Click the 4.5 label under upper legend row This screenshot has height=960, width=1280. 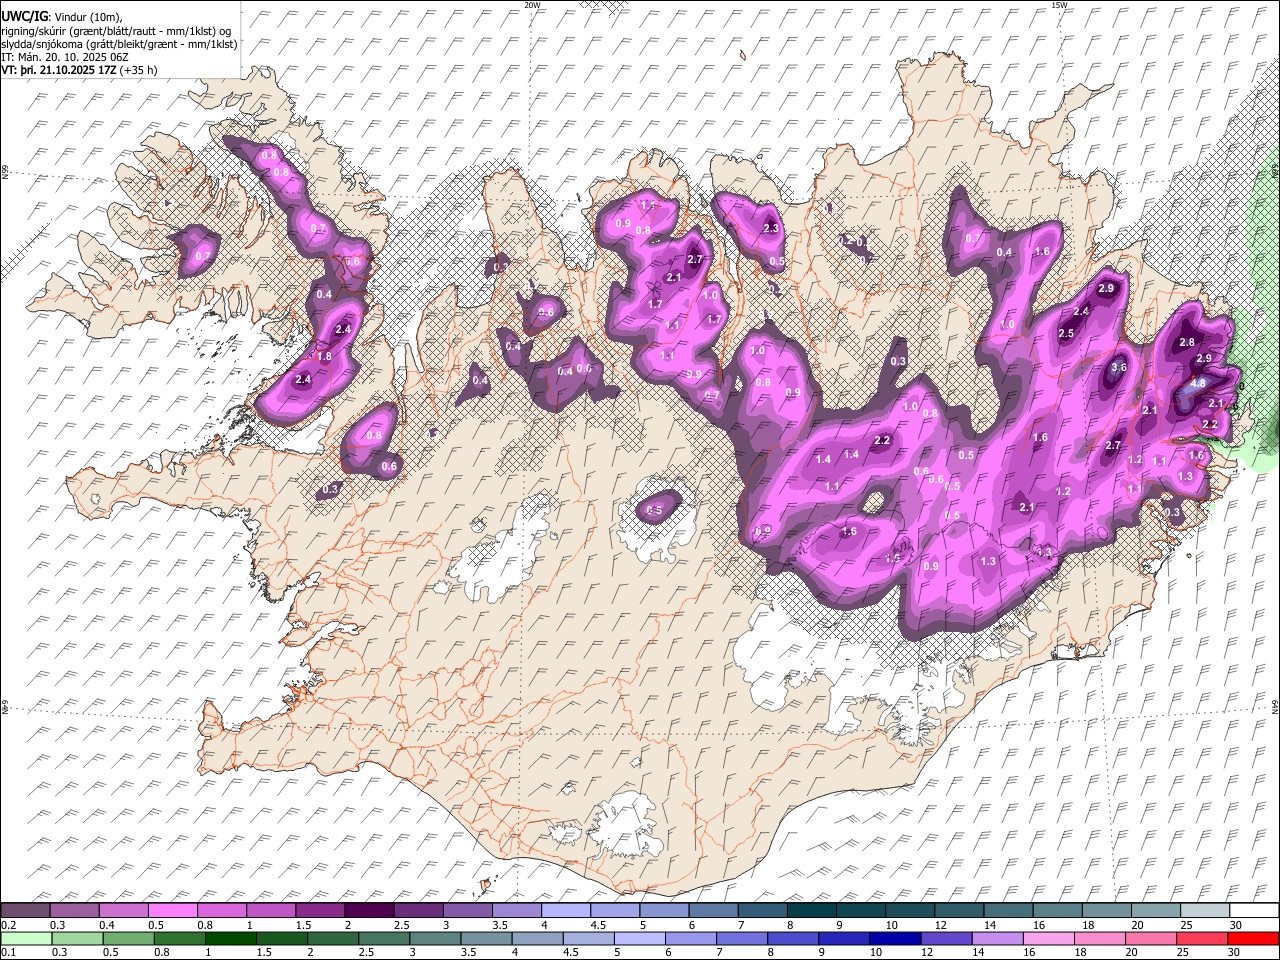[x=598, y=925]
